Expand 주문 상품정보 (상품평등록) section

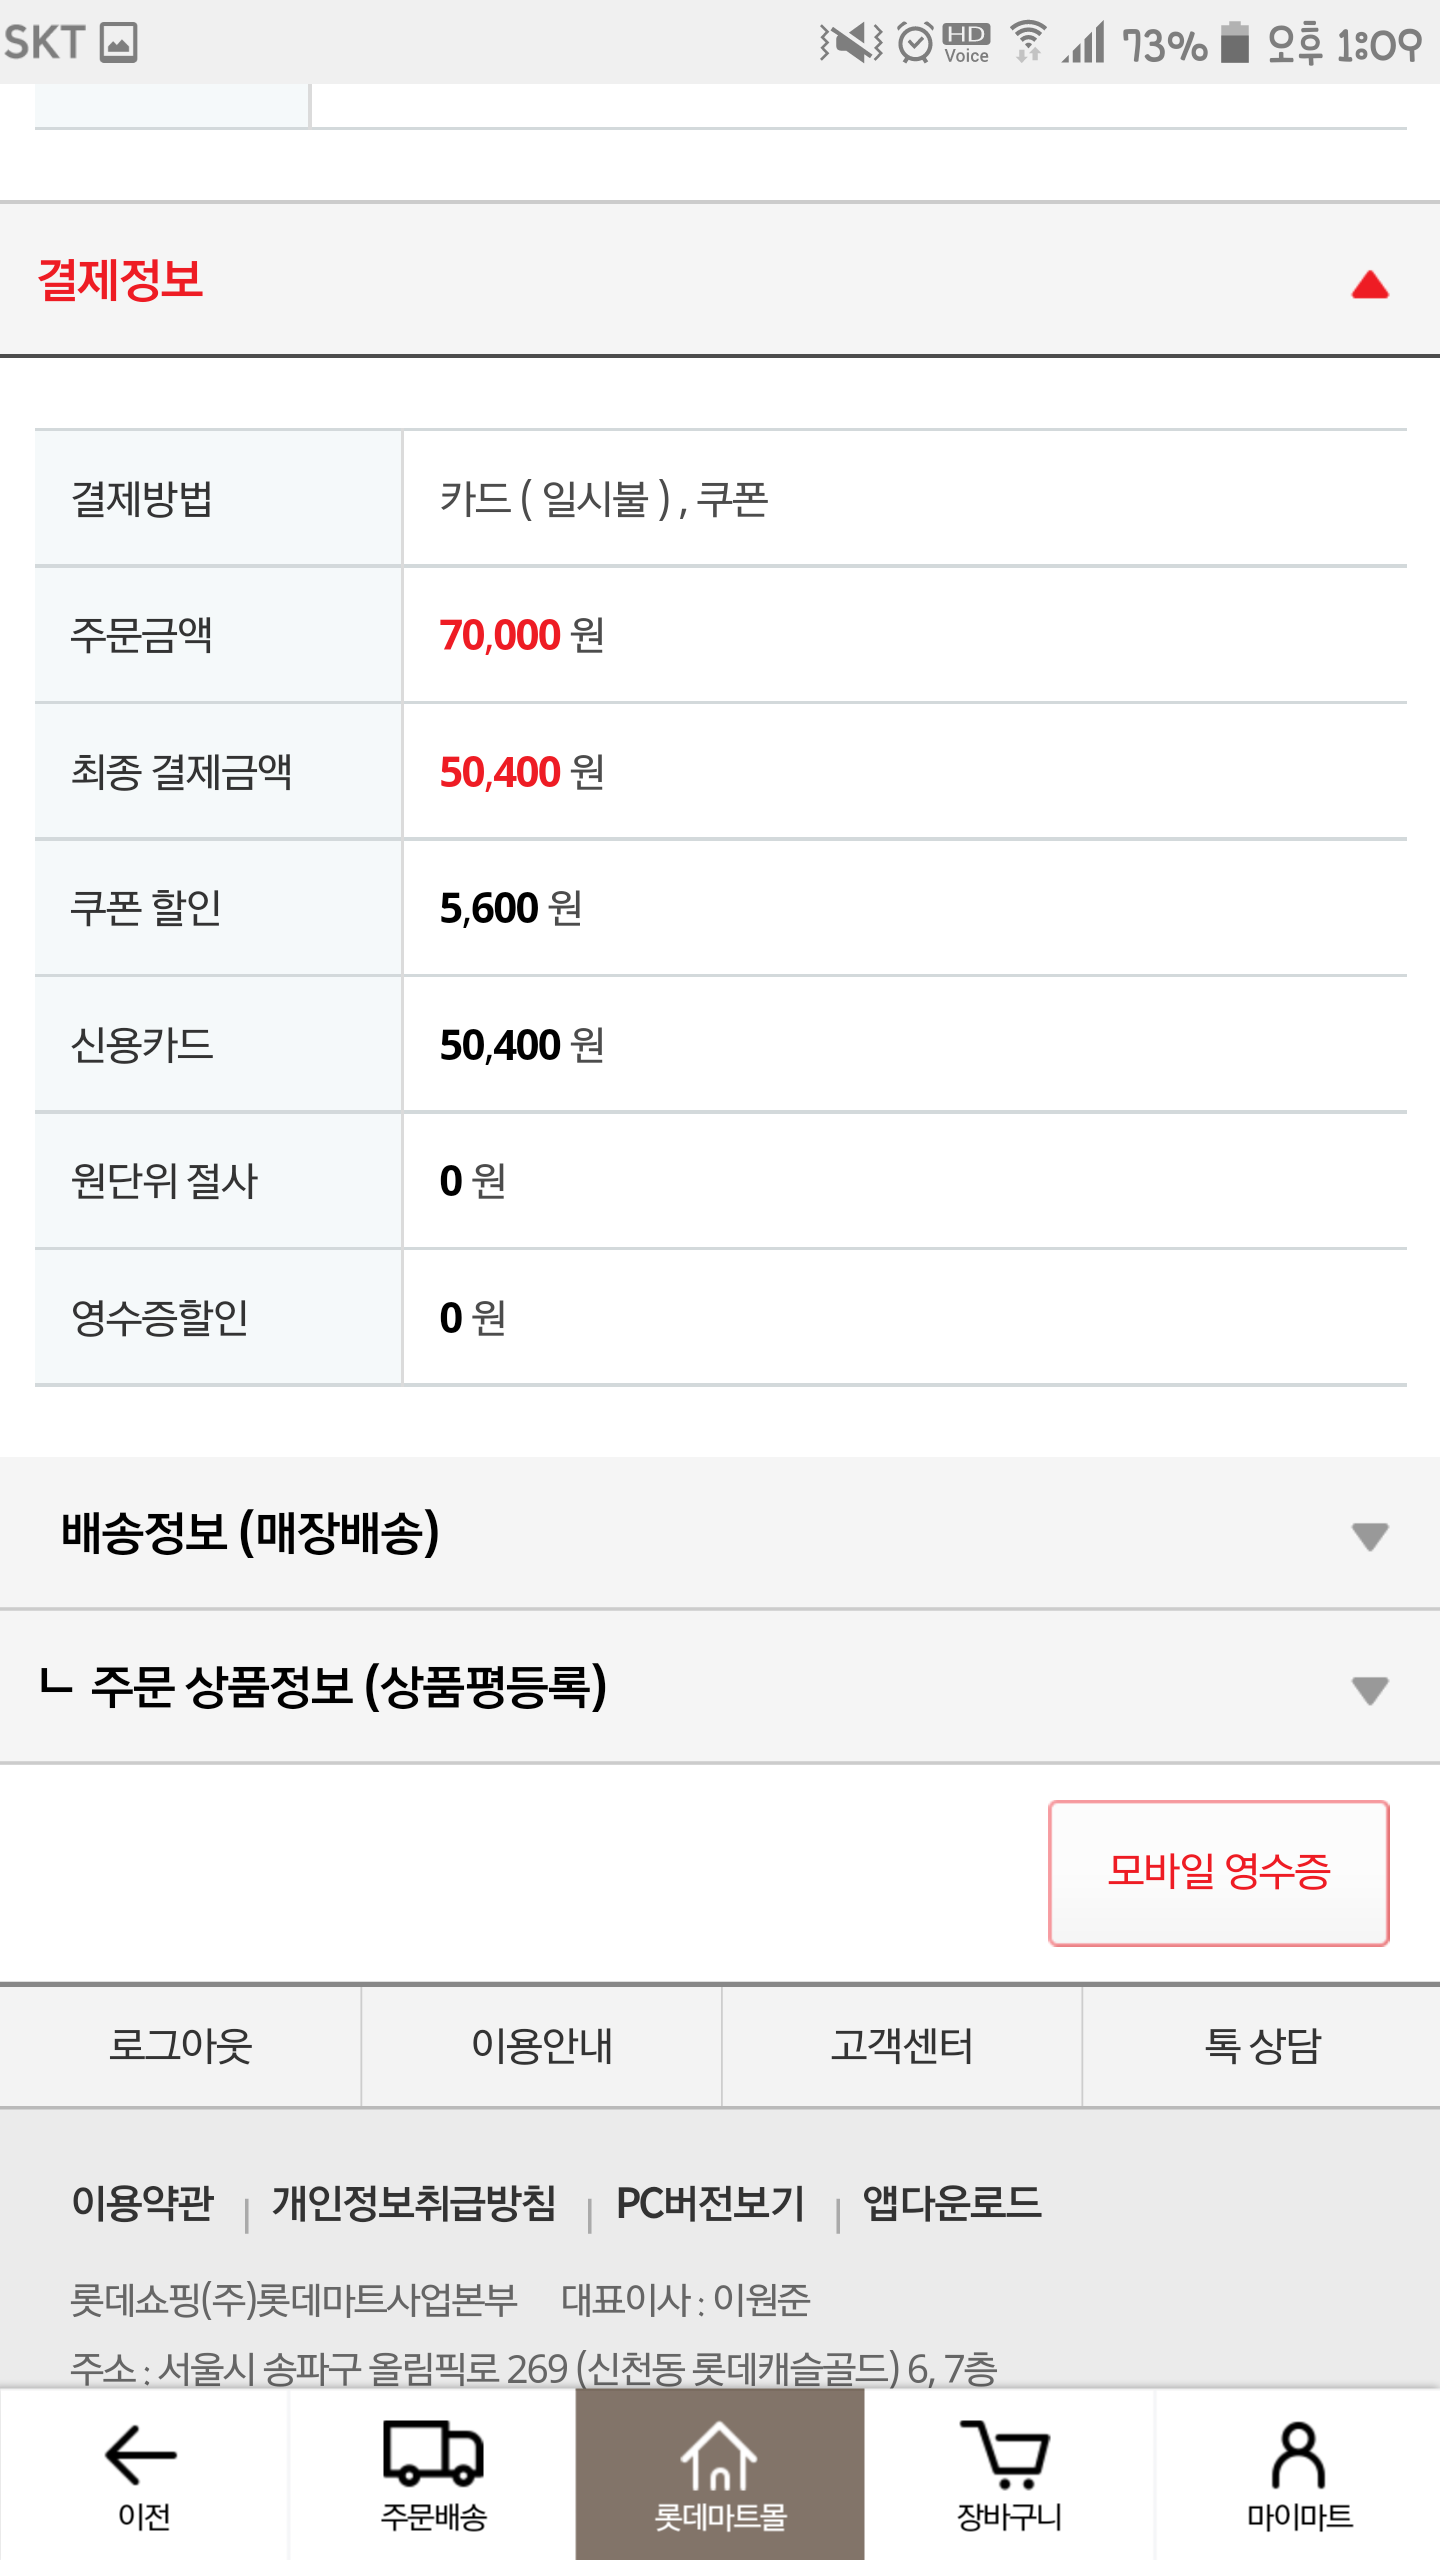tap(1369, 1689)
